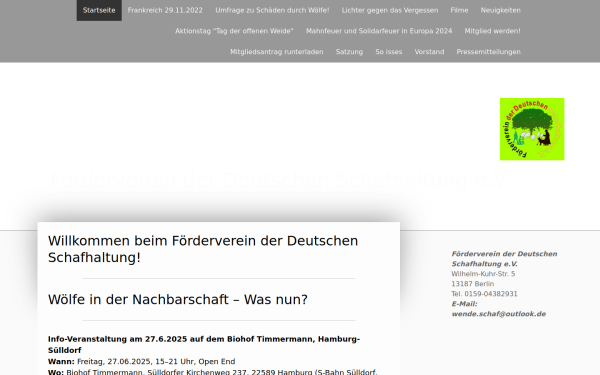Click the Wo: Biohof Timmermann address line
This screenshot has width=600, height=375.
[x=213, y=372]
